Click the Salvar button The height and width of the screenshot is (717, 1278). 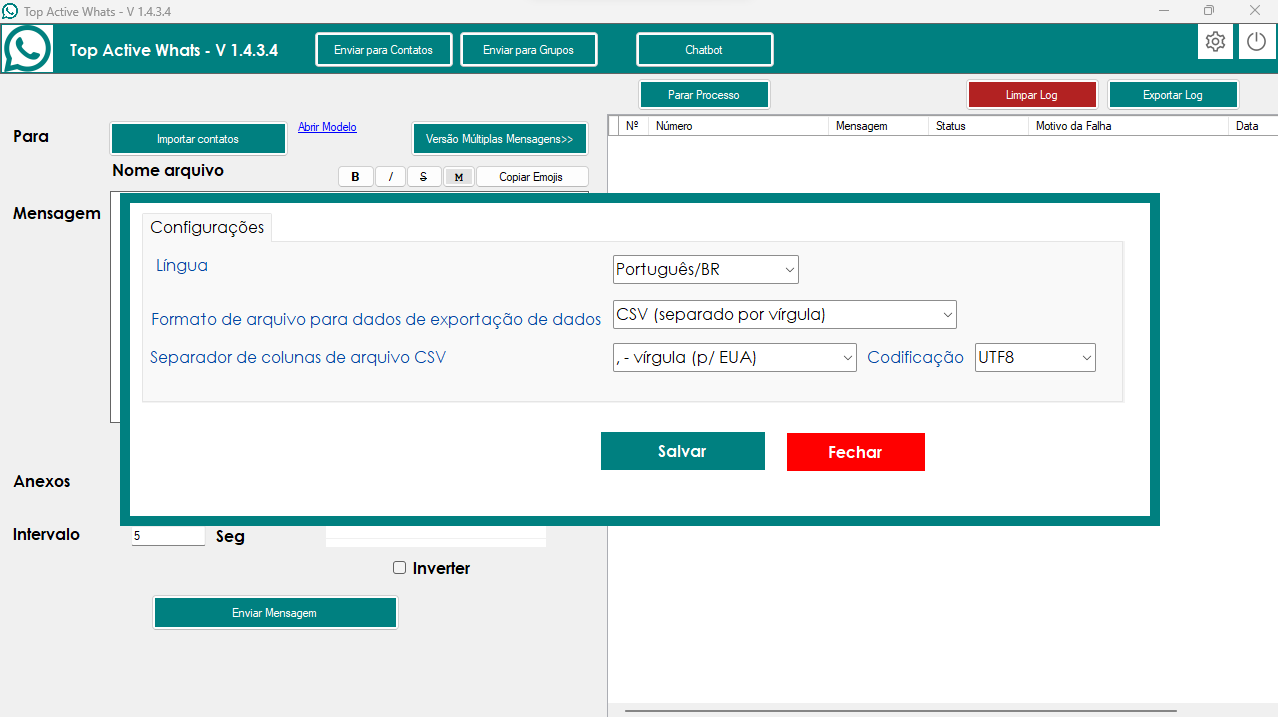click(x=683, y=451)
